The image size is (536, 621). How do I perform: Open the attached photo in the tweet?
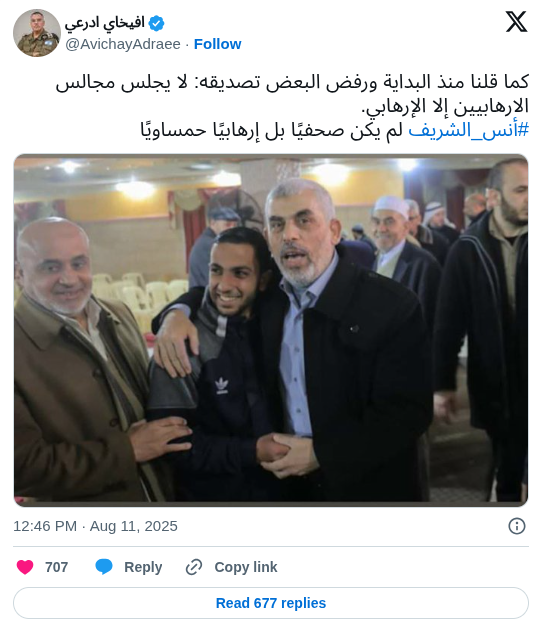pos(271,330)
